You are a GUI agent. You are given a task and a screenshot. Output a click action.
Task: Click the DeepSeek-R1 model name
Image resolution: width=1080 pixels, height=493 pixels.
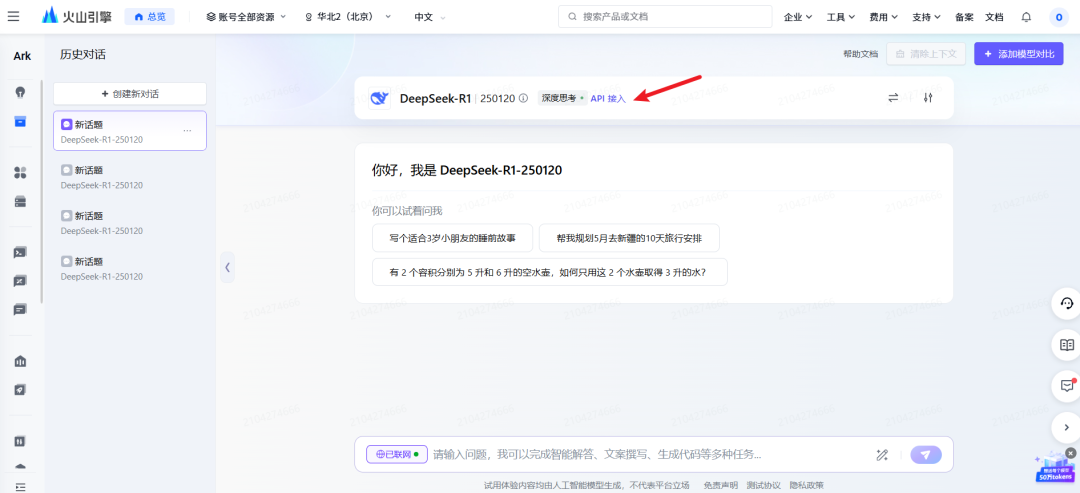click(x=435, y=98)
